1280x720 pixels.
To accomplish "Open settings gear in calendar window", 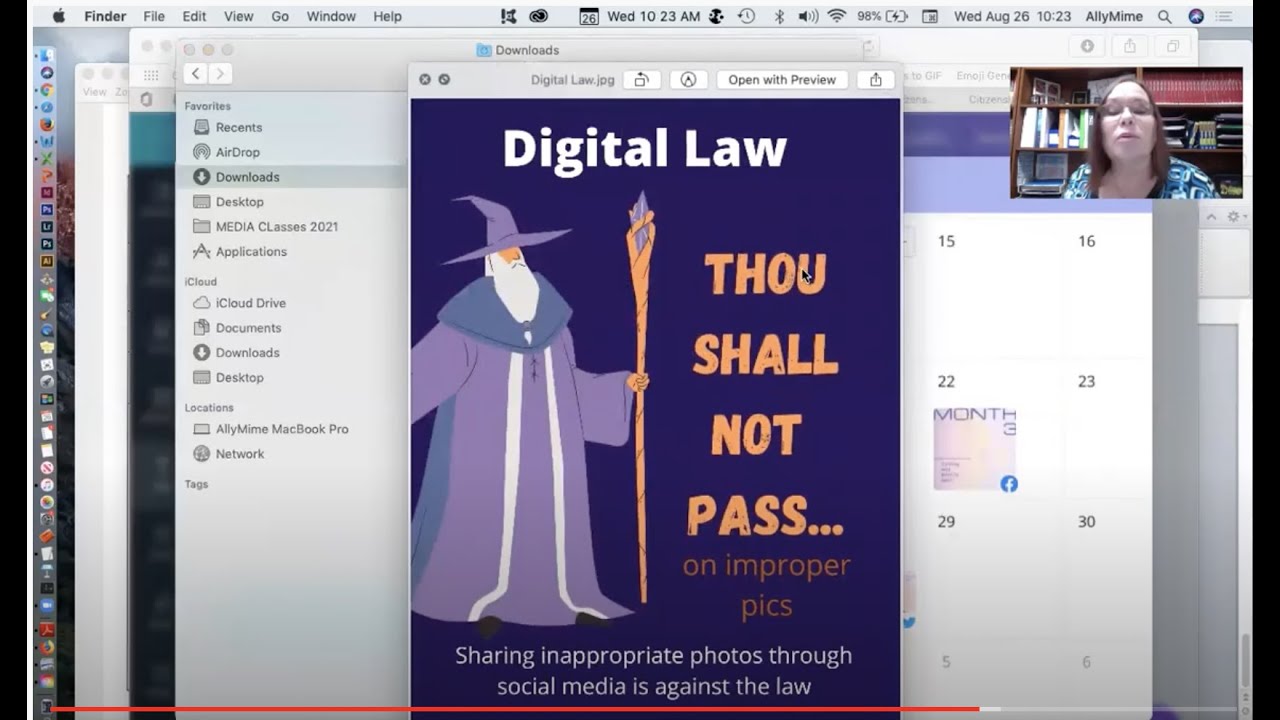I will [1234, 216].
